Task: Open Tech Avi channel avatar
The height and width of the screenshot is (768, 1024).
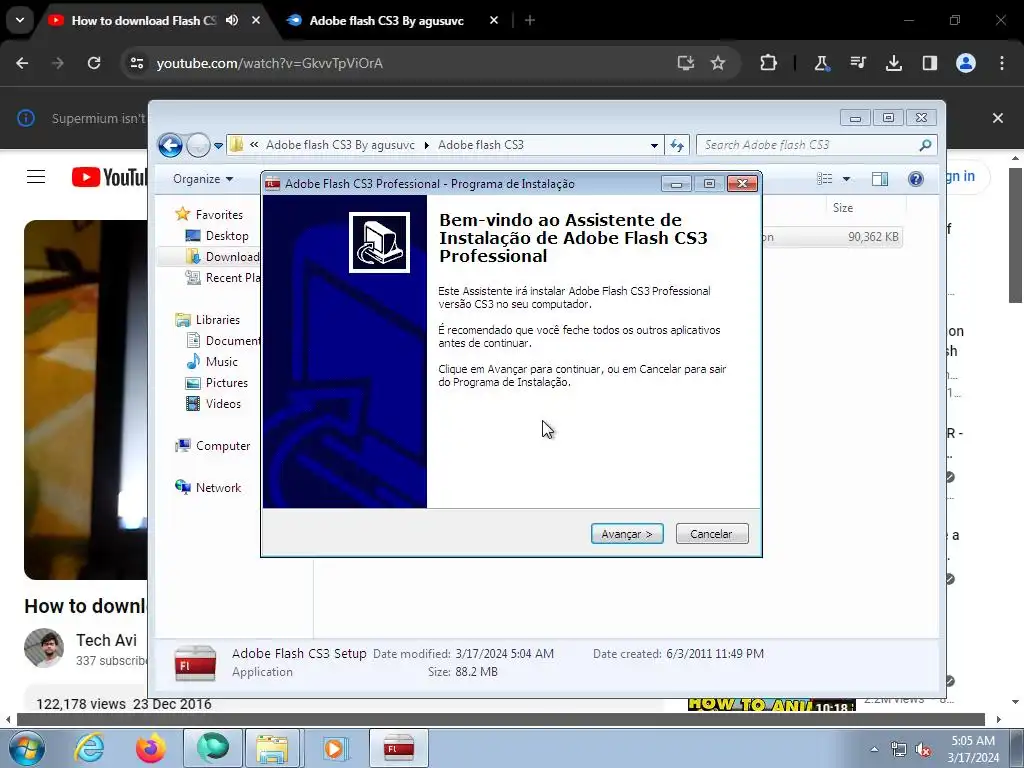Action: click(44, 648)
